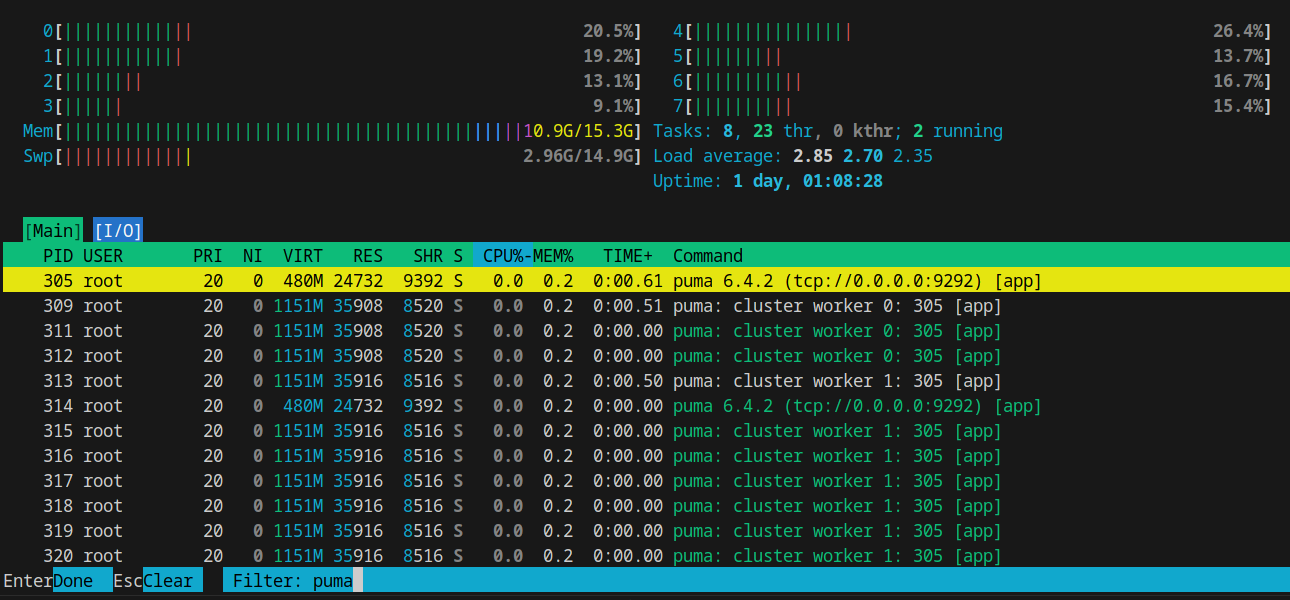Screen dimensions: 1290x600
Task: Sort by the TIME+ column header
Action: 628,256
